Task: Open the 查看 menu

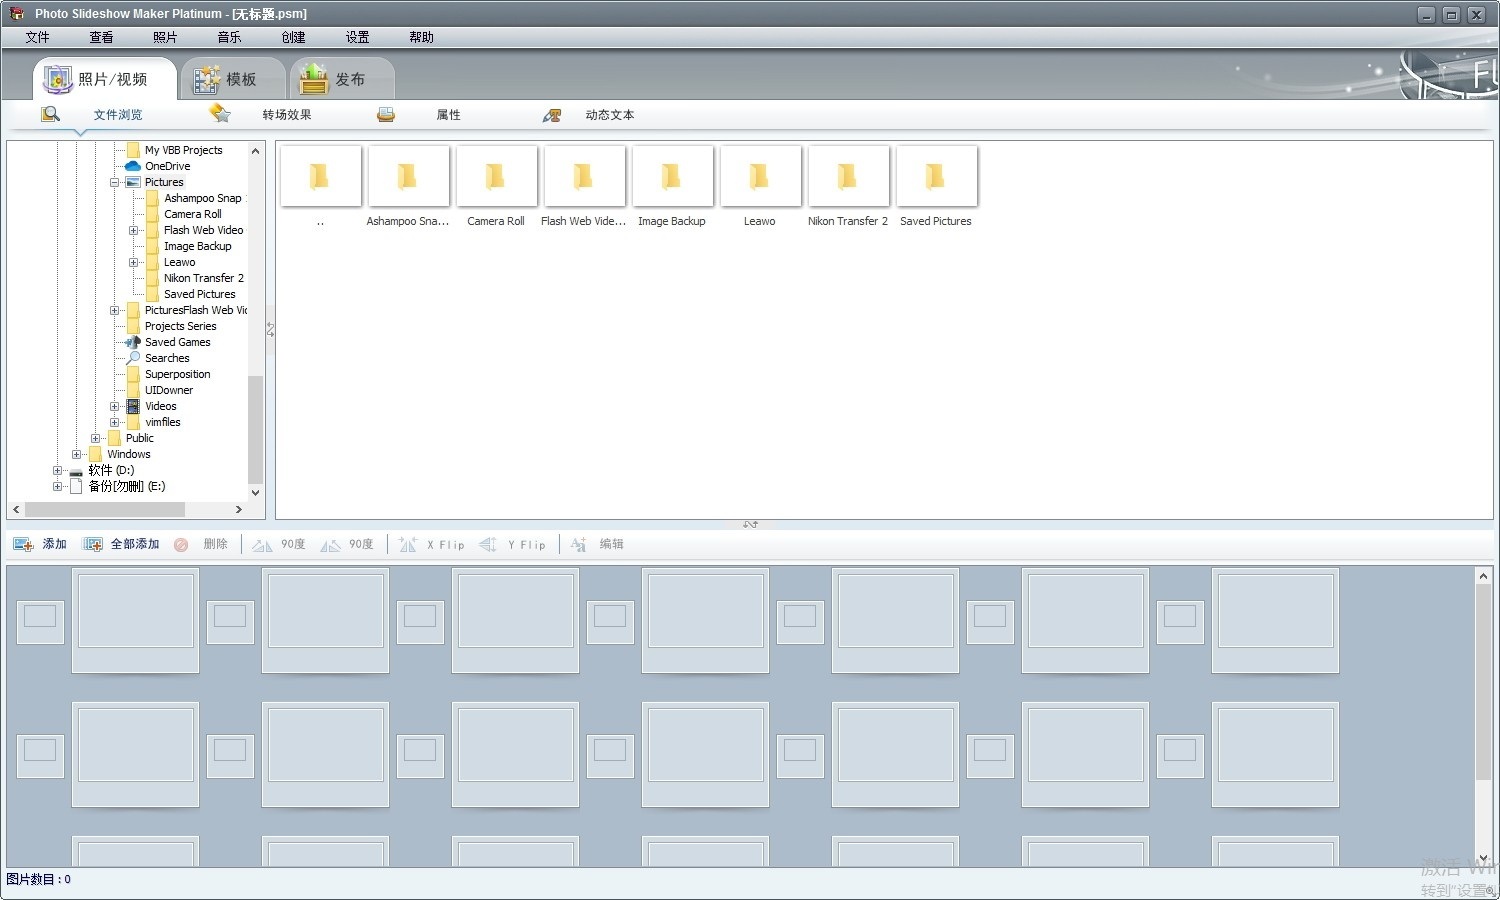Action: click(101, 37)
